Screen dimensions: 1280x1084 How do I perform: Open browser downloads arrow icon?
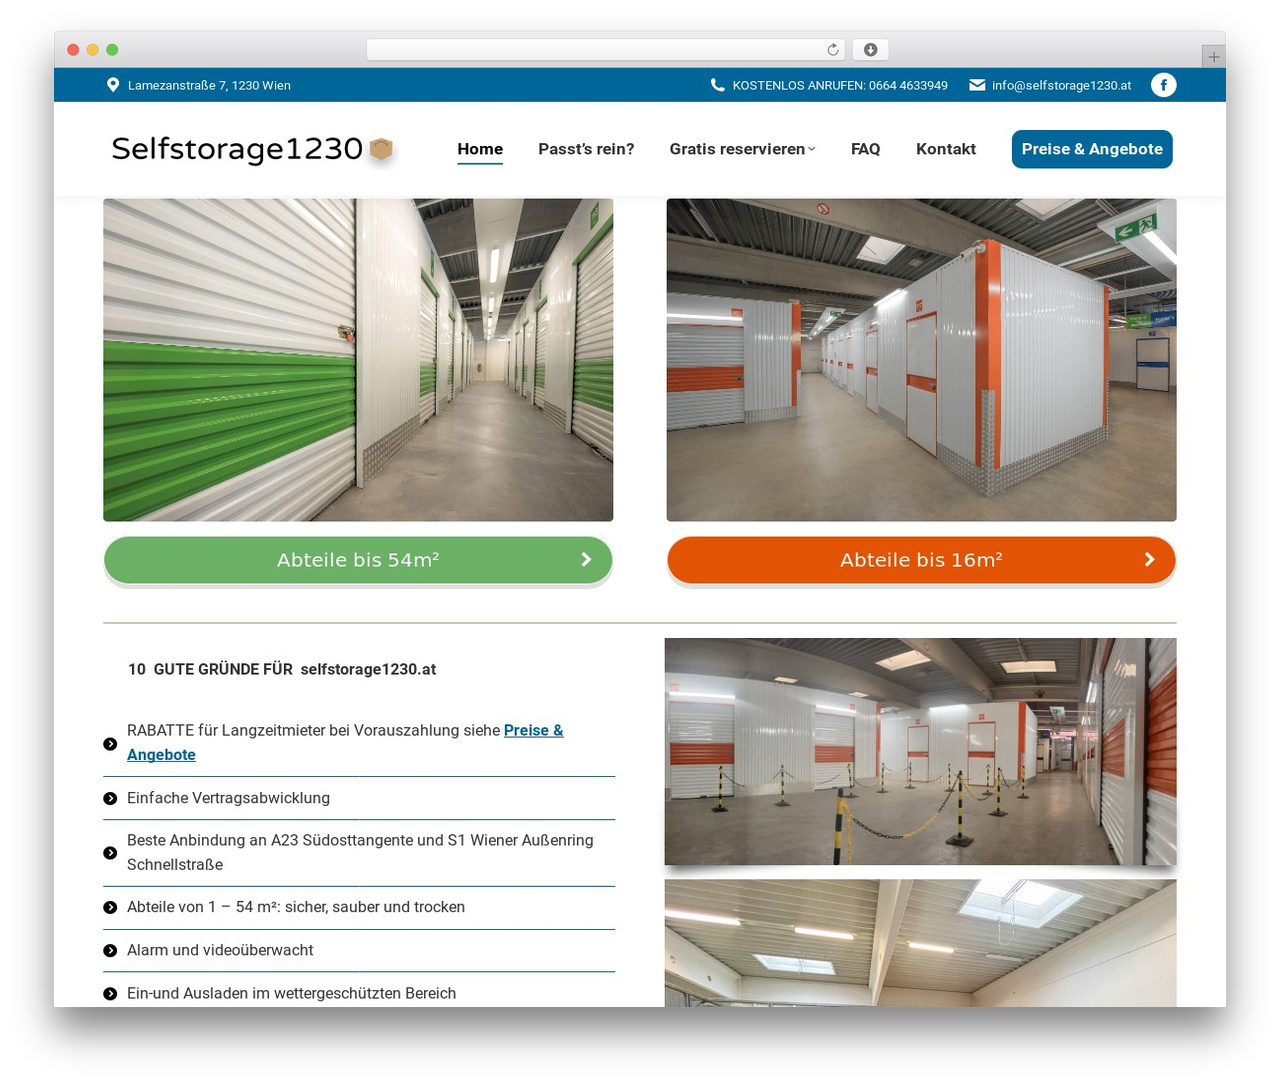coord(870,50)
